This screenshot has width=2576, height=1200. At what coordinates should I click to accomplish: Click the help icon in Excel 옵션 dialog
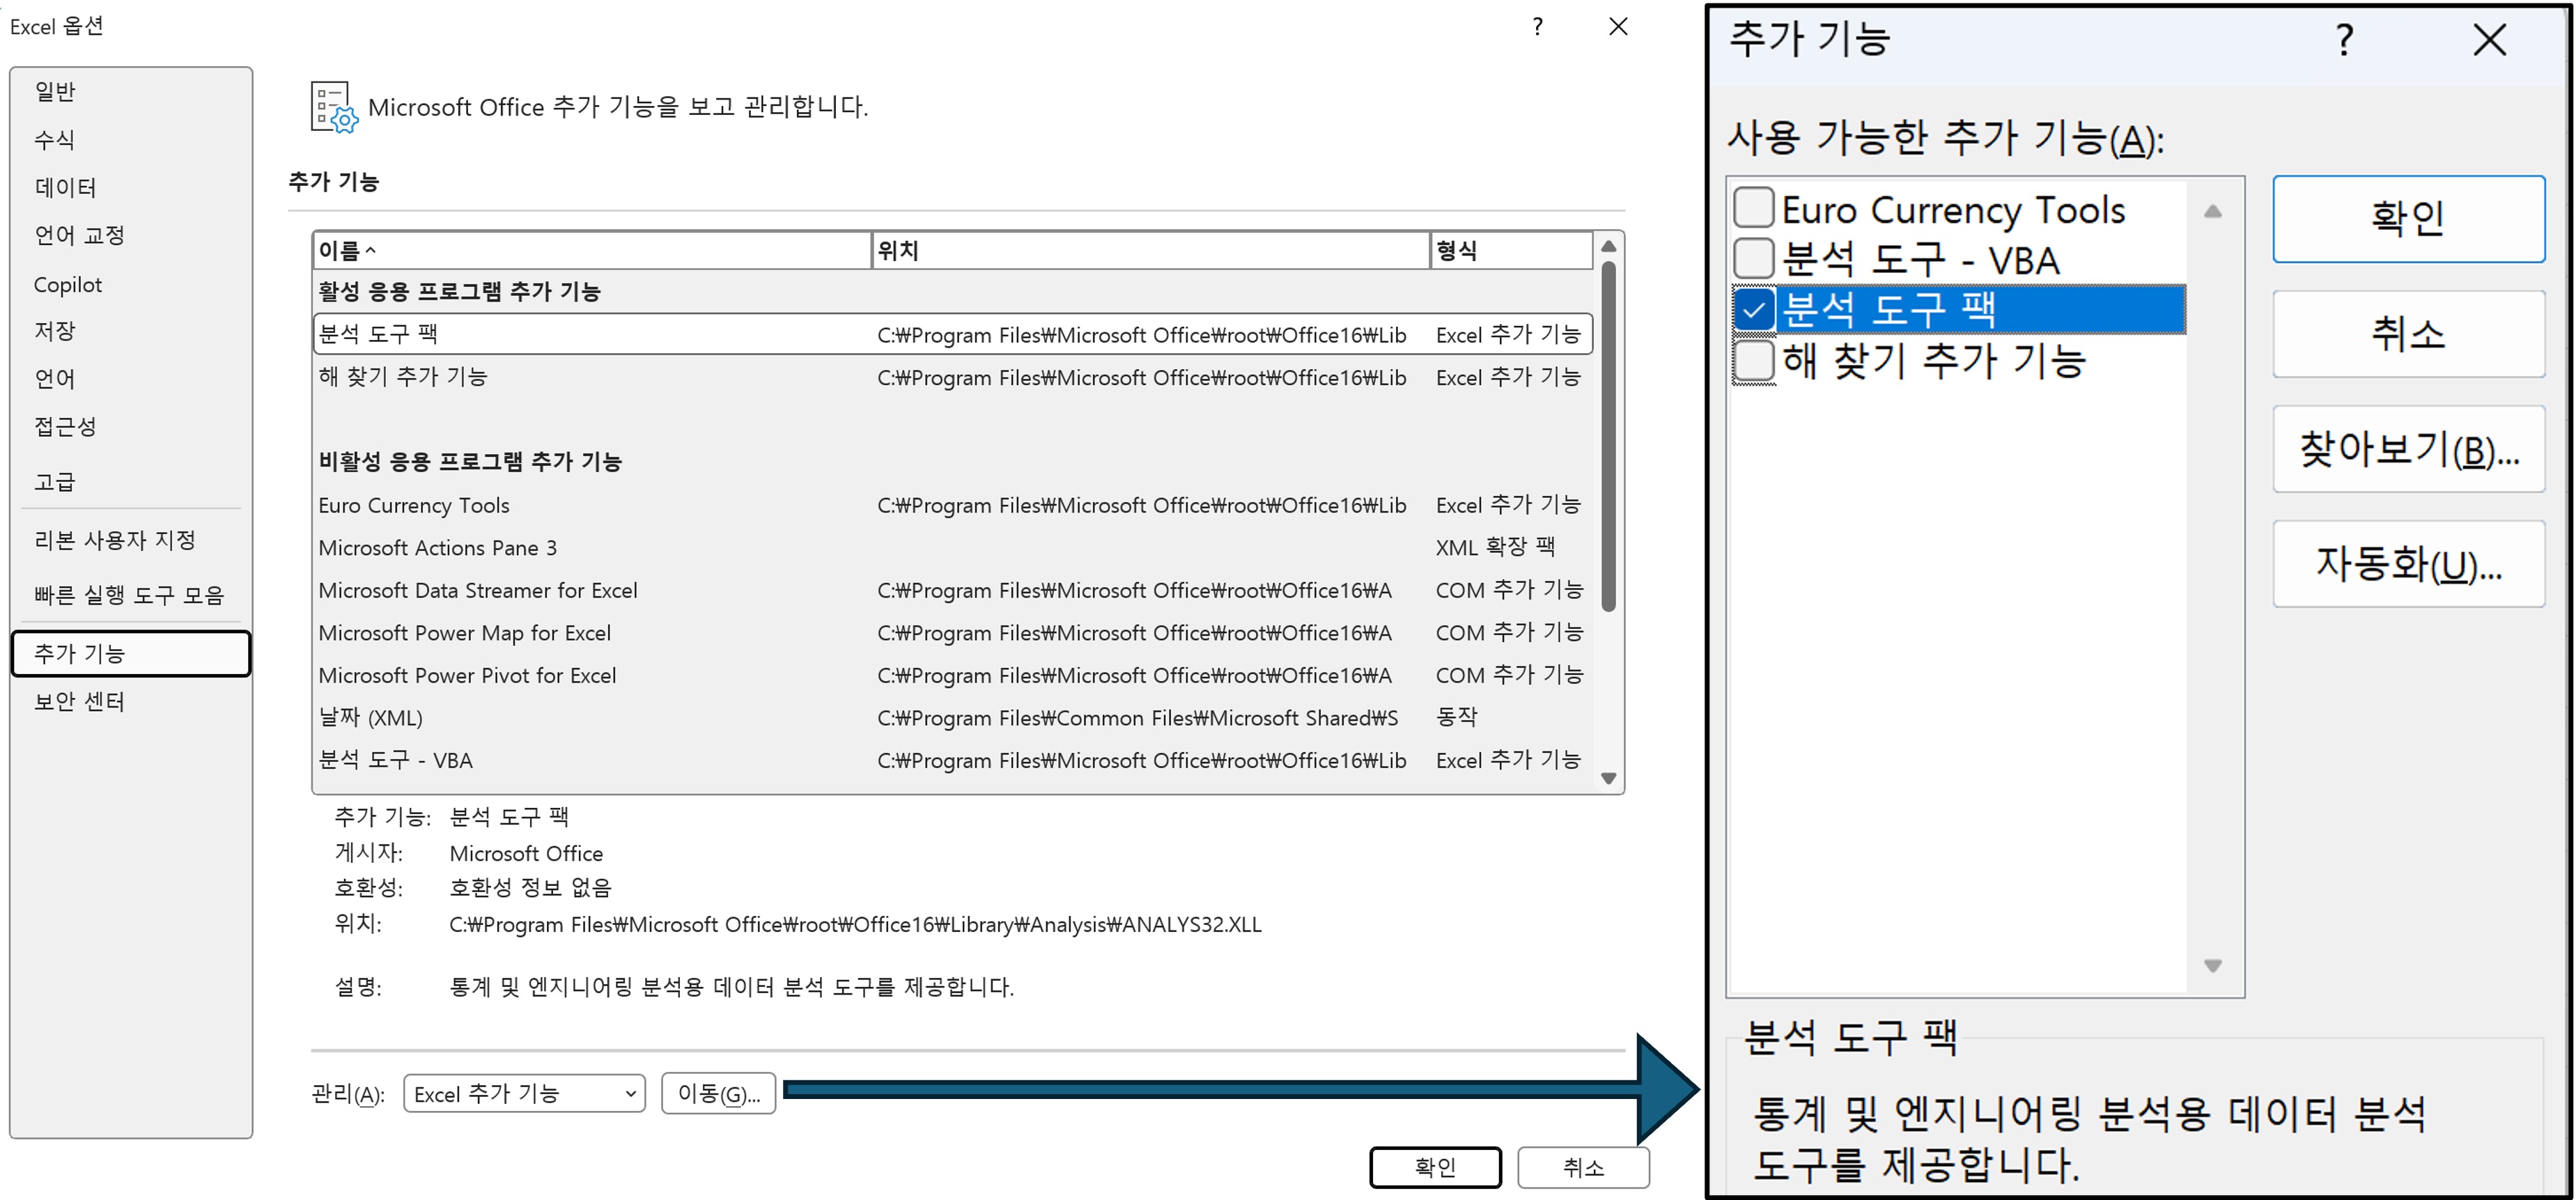tap(1537, 27)
